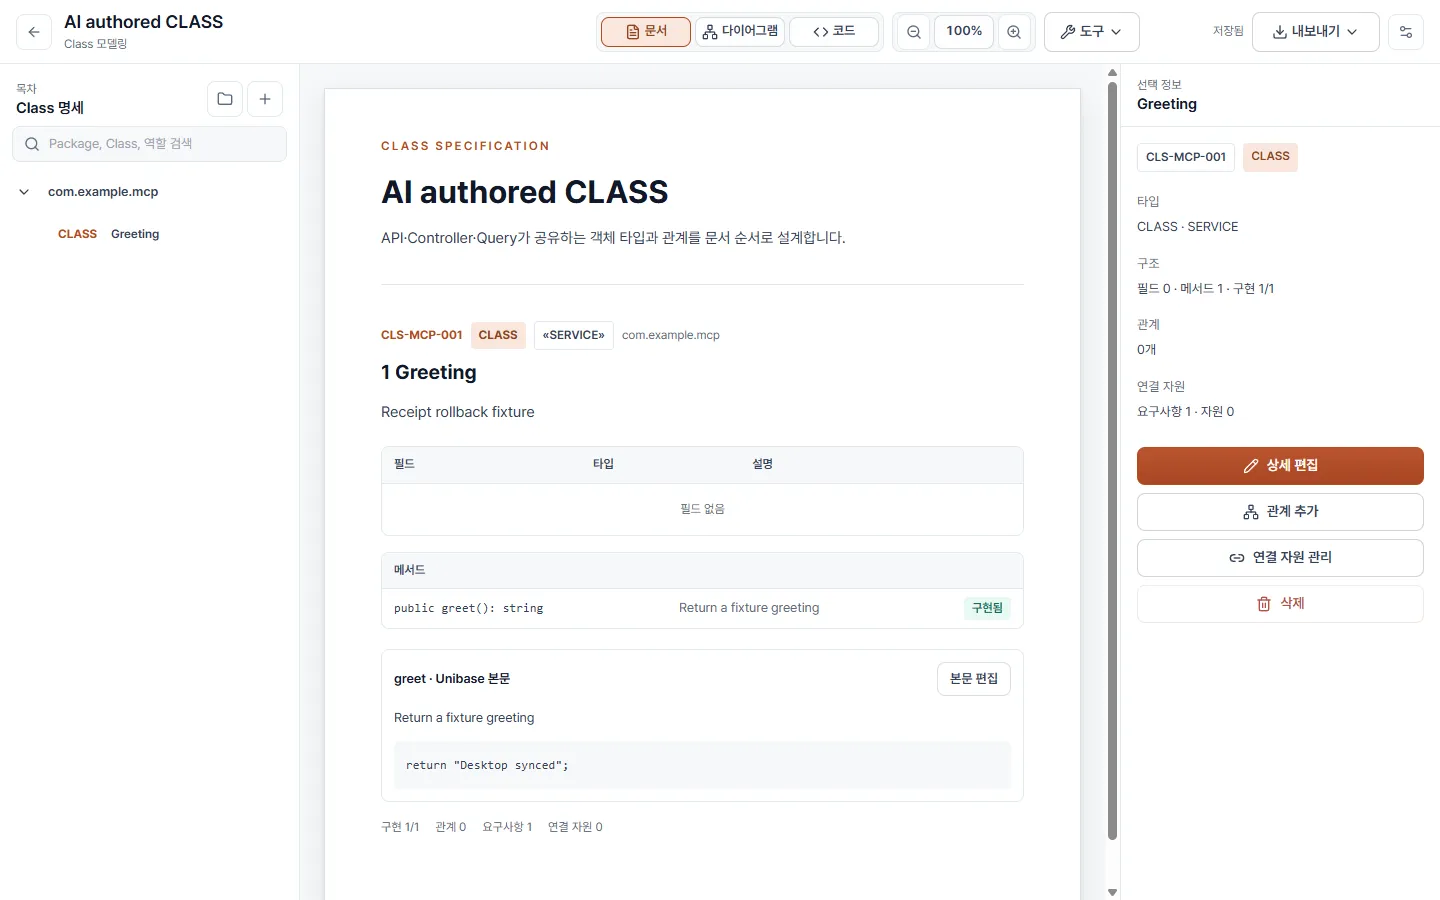Click the 관계 추가 button

click(1280, 512)
